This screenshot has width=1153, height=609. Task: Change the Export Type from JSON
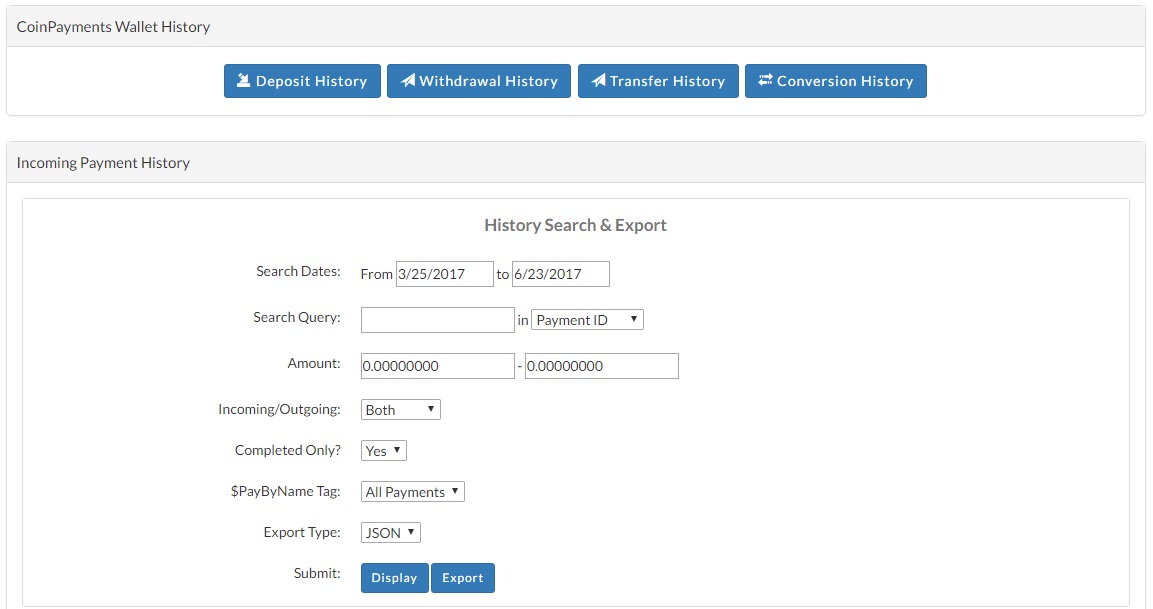coord(390,533)
